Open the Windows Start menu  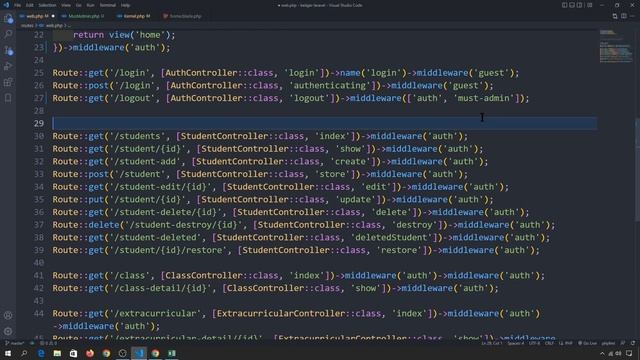(x=8, y=353)
